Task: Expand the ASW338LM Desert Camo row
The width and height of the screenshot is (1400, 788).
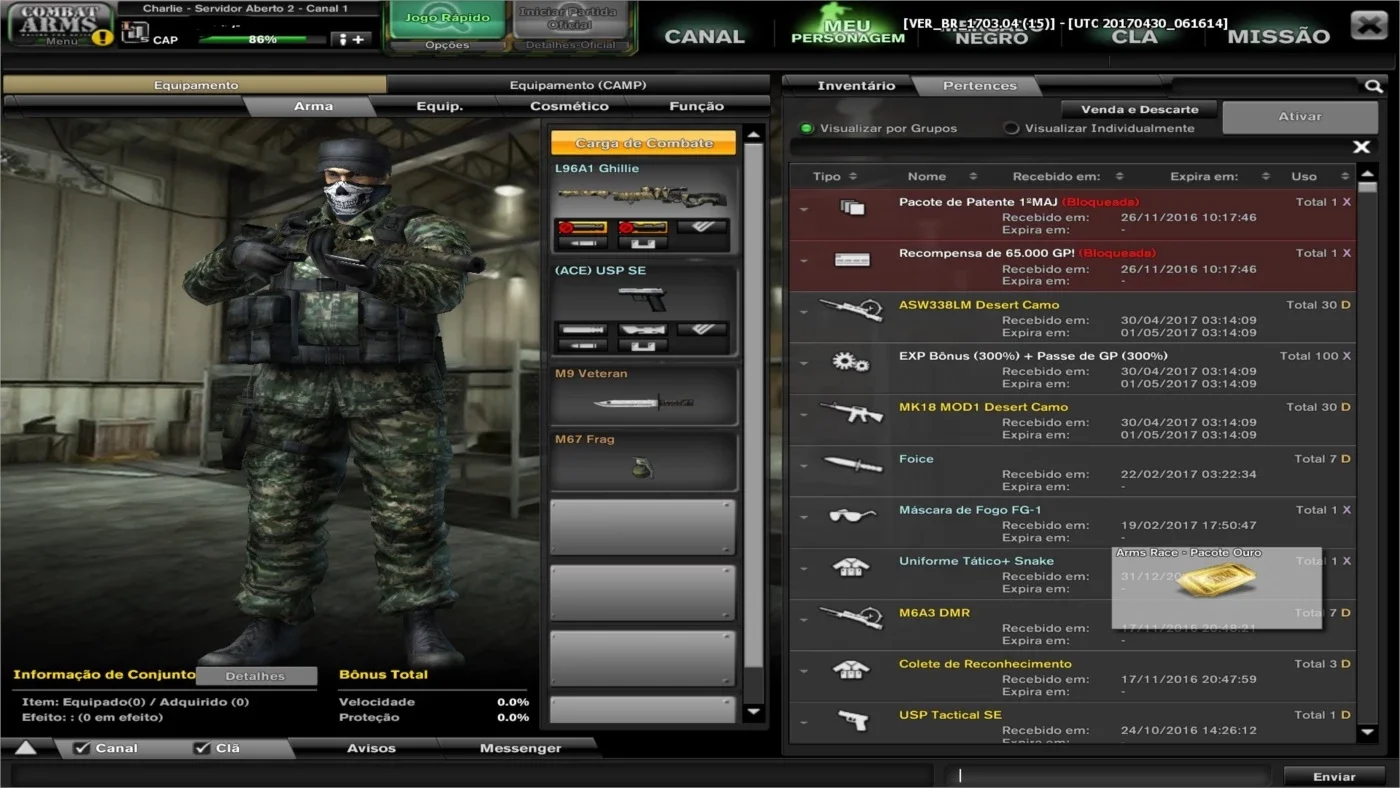Action: click(803, 312)
